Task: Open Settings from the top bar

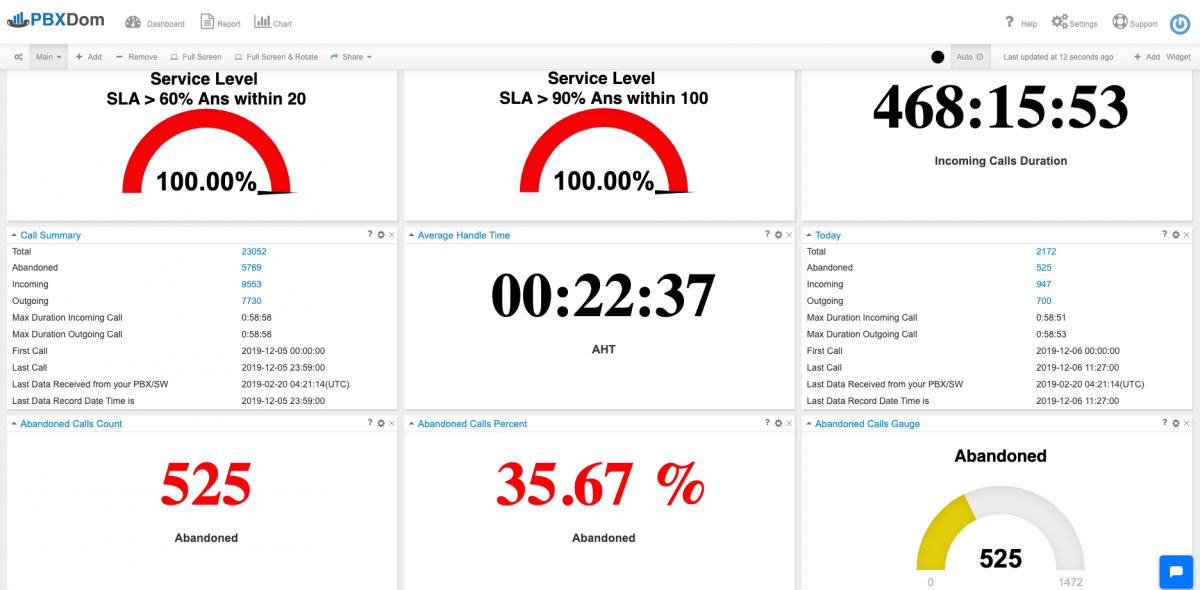Action: 1060,22
